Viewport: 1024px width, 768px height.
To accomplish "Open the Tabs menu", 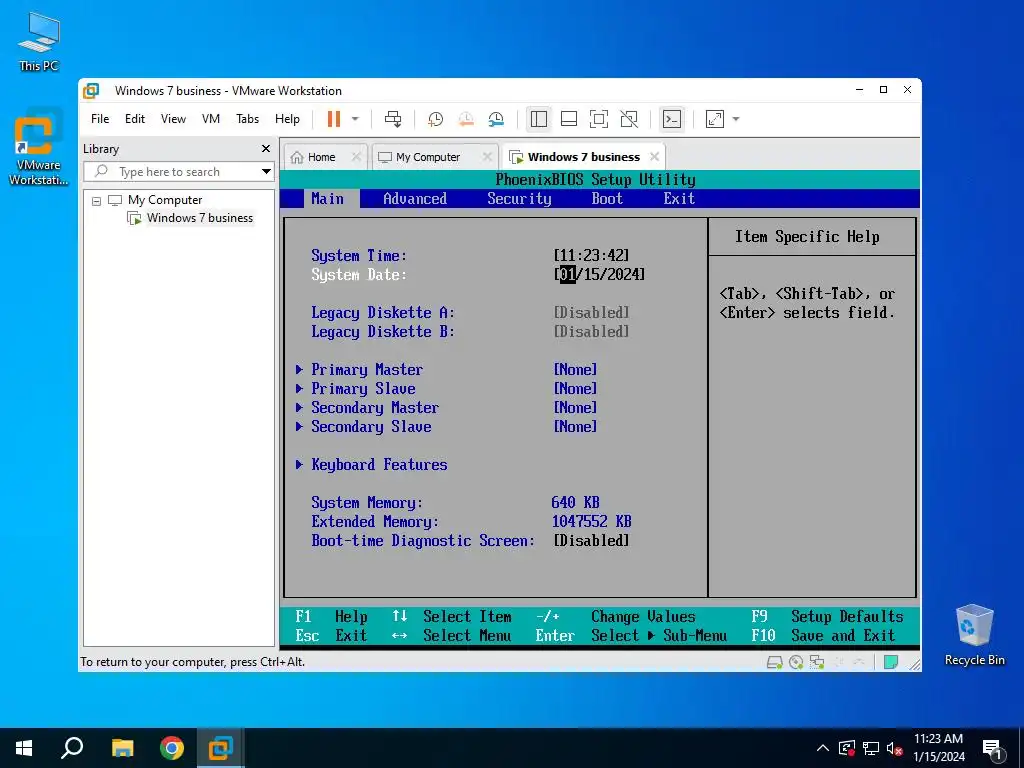I will pos(248,119).
